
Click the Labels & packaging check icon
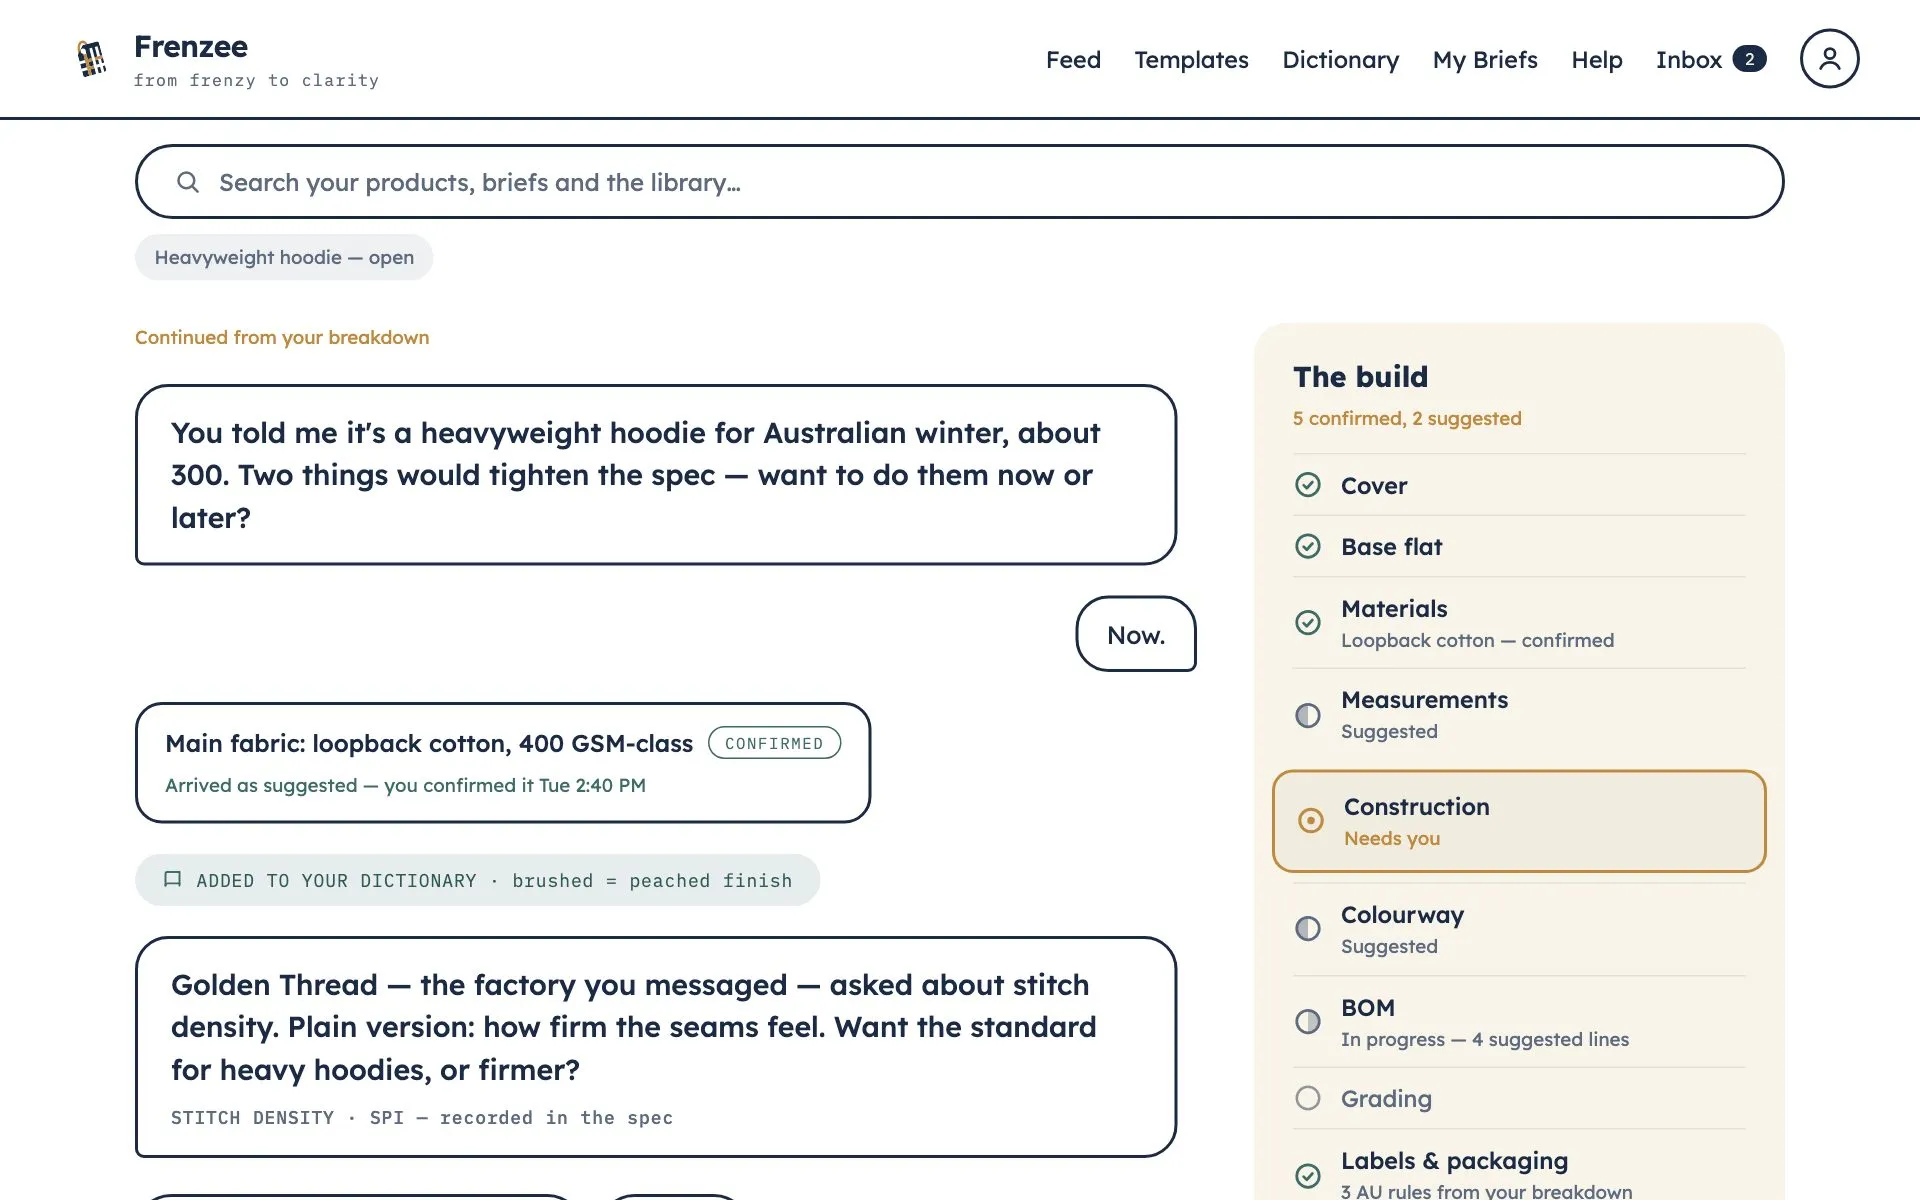pyautogui.click(x=1308, y=1175)
